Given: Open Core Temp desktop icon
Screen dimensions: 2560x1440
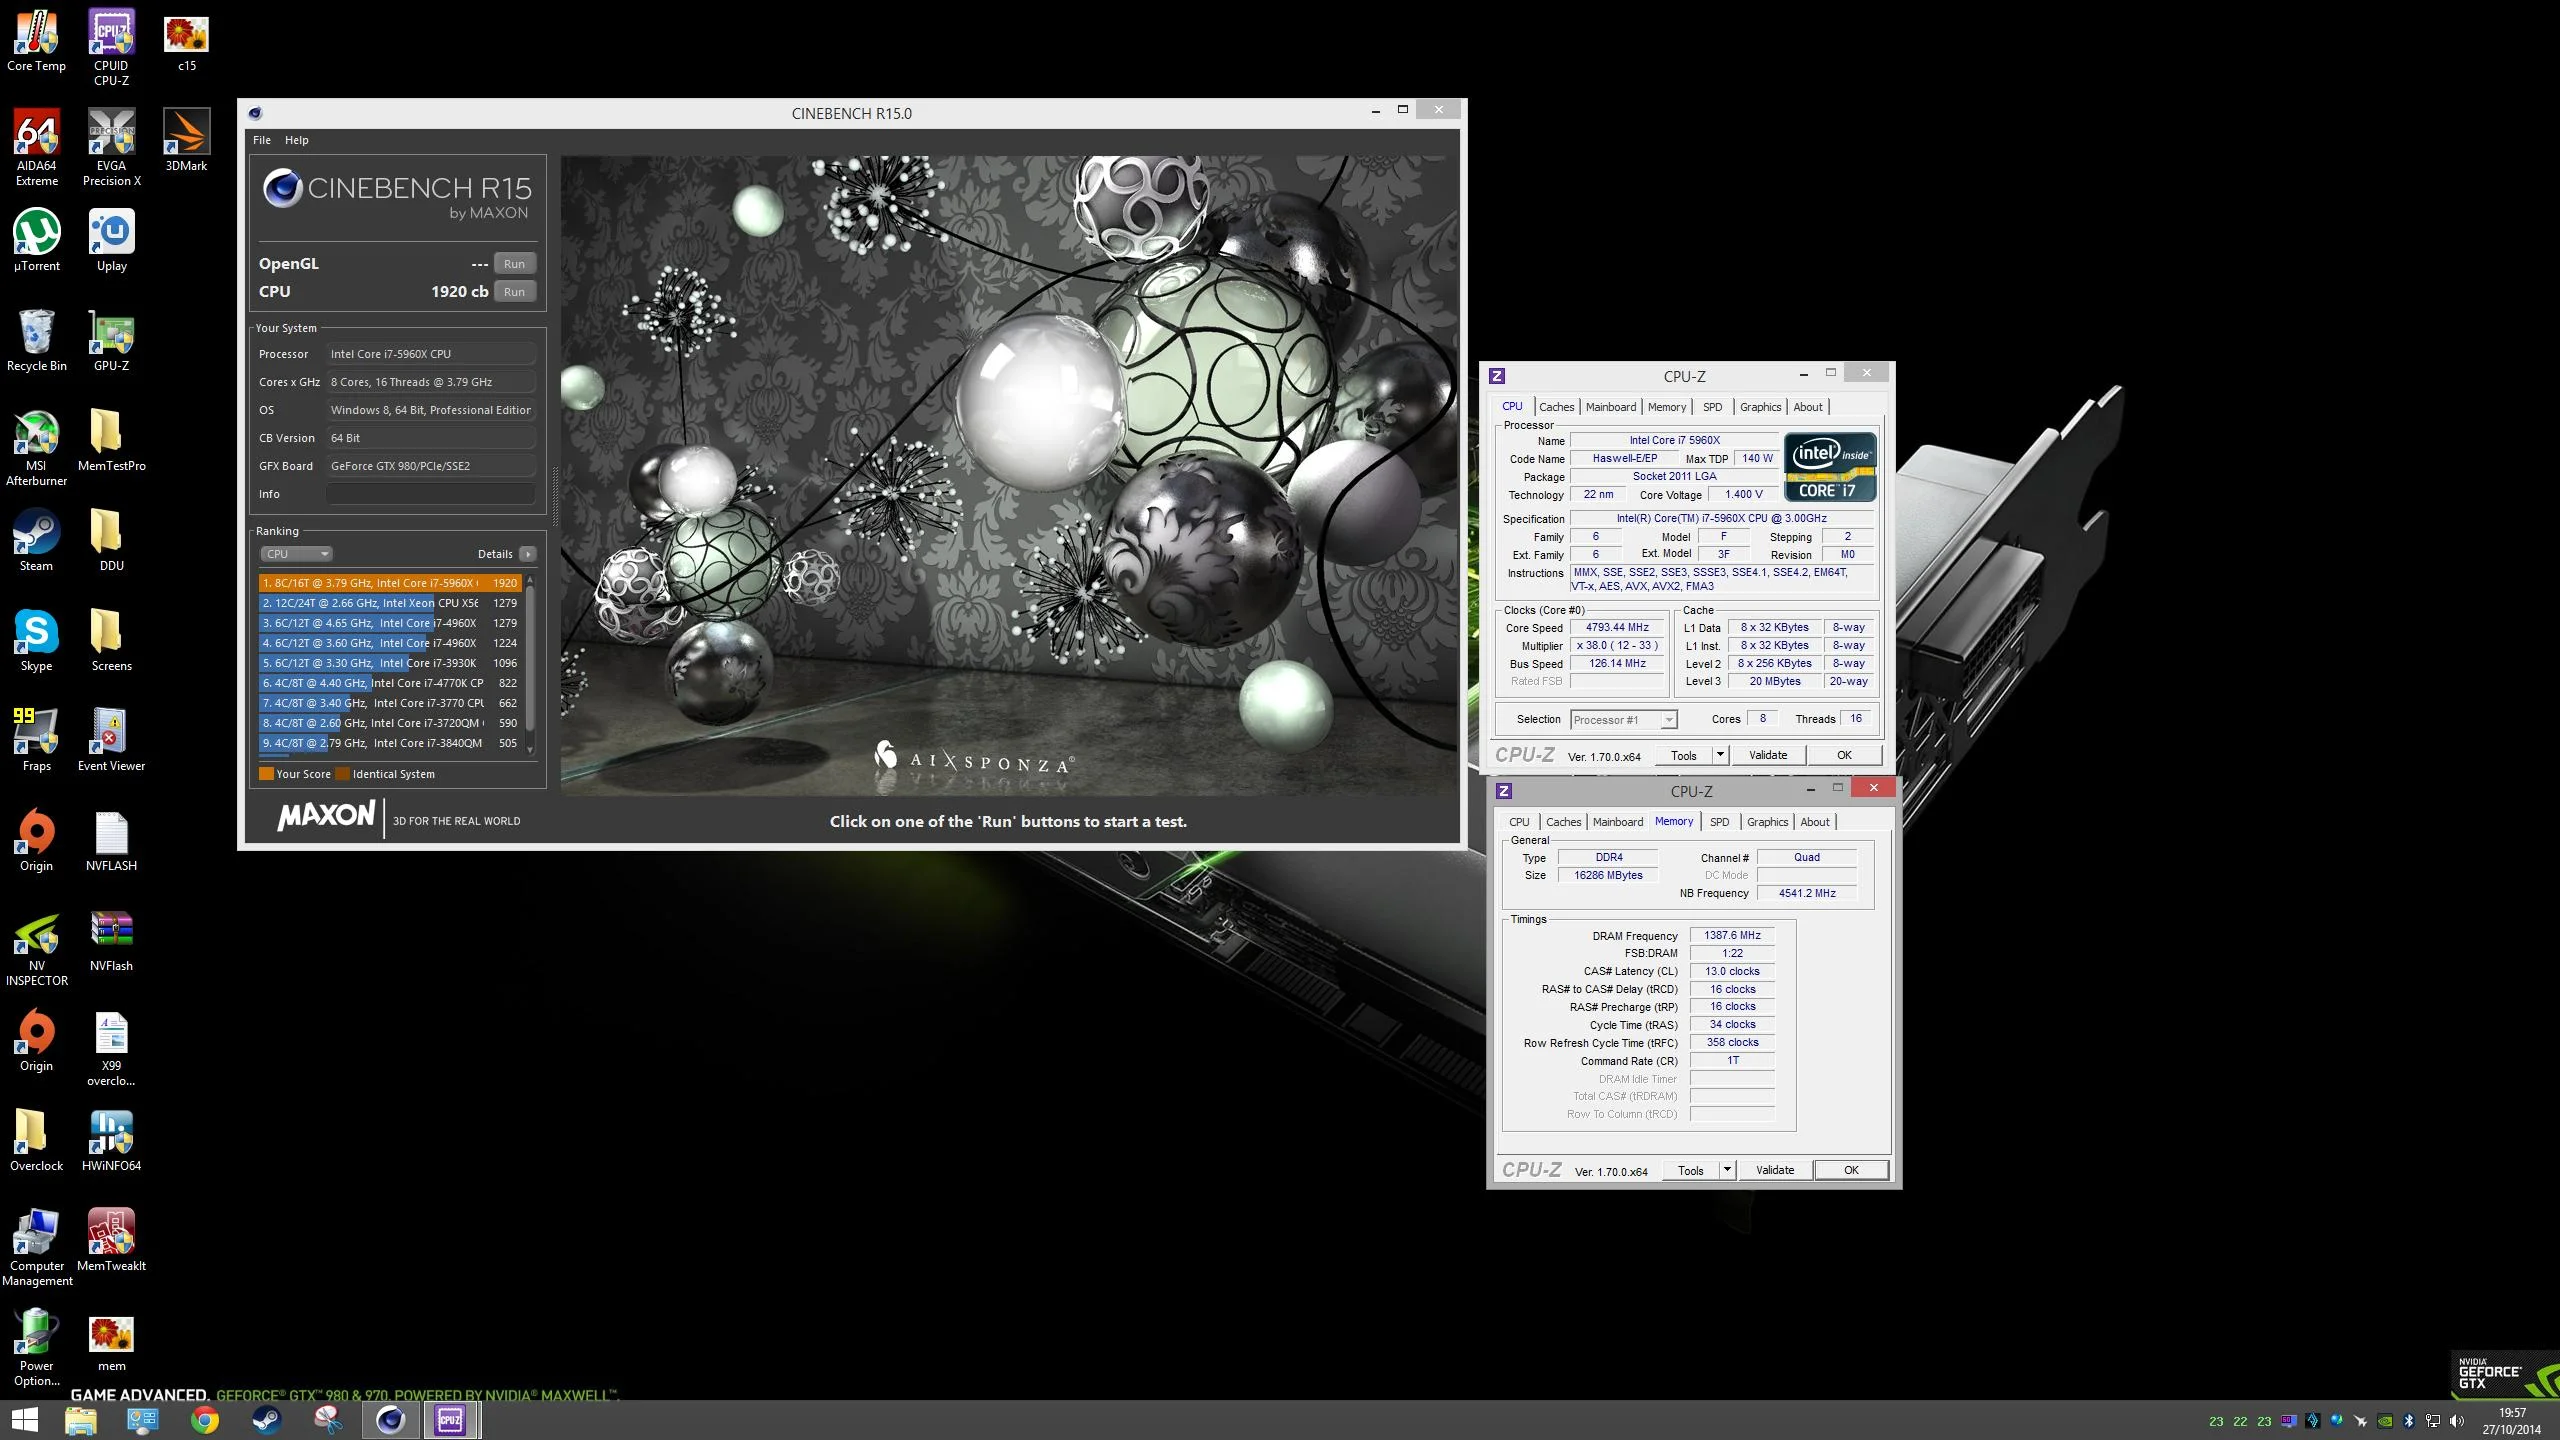Looking at the screenshot, I should click(36, 41).
